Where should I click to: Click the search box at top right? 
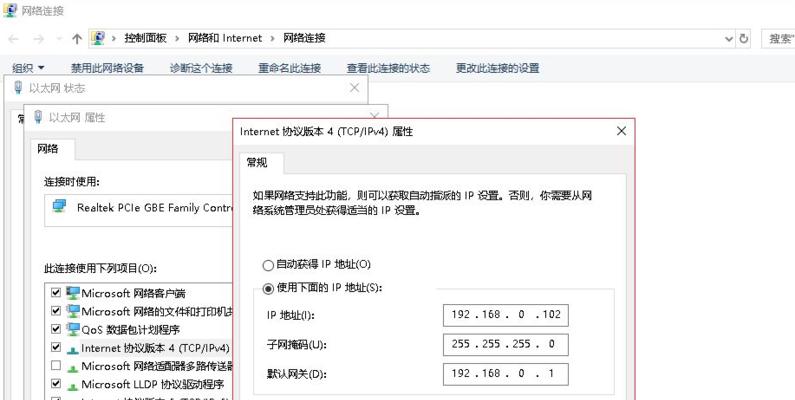pos(778,39)
